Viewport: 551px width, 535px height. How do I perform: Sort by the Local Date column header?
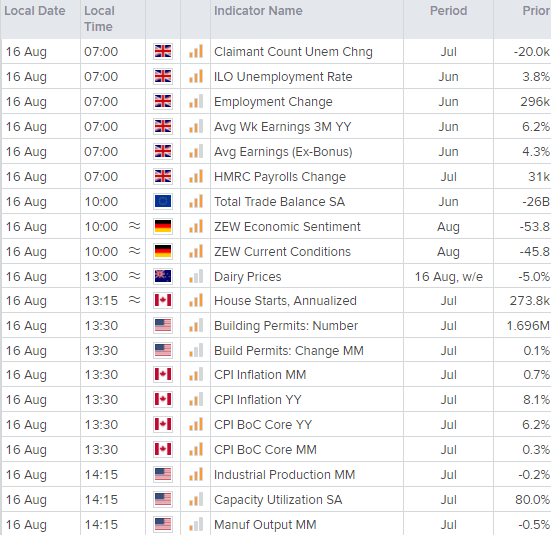coord(34,11)
